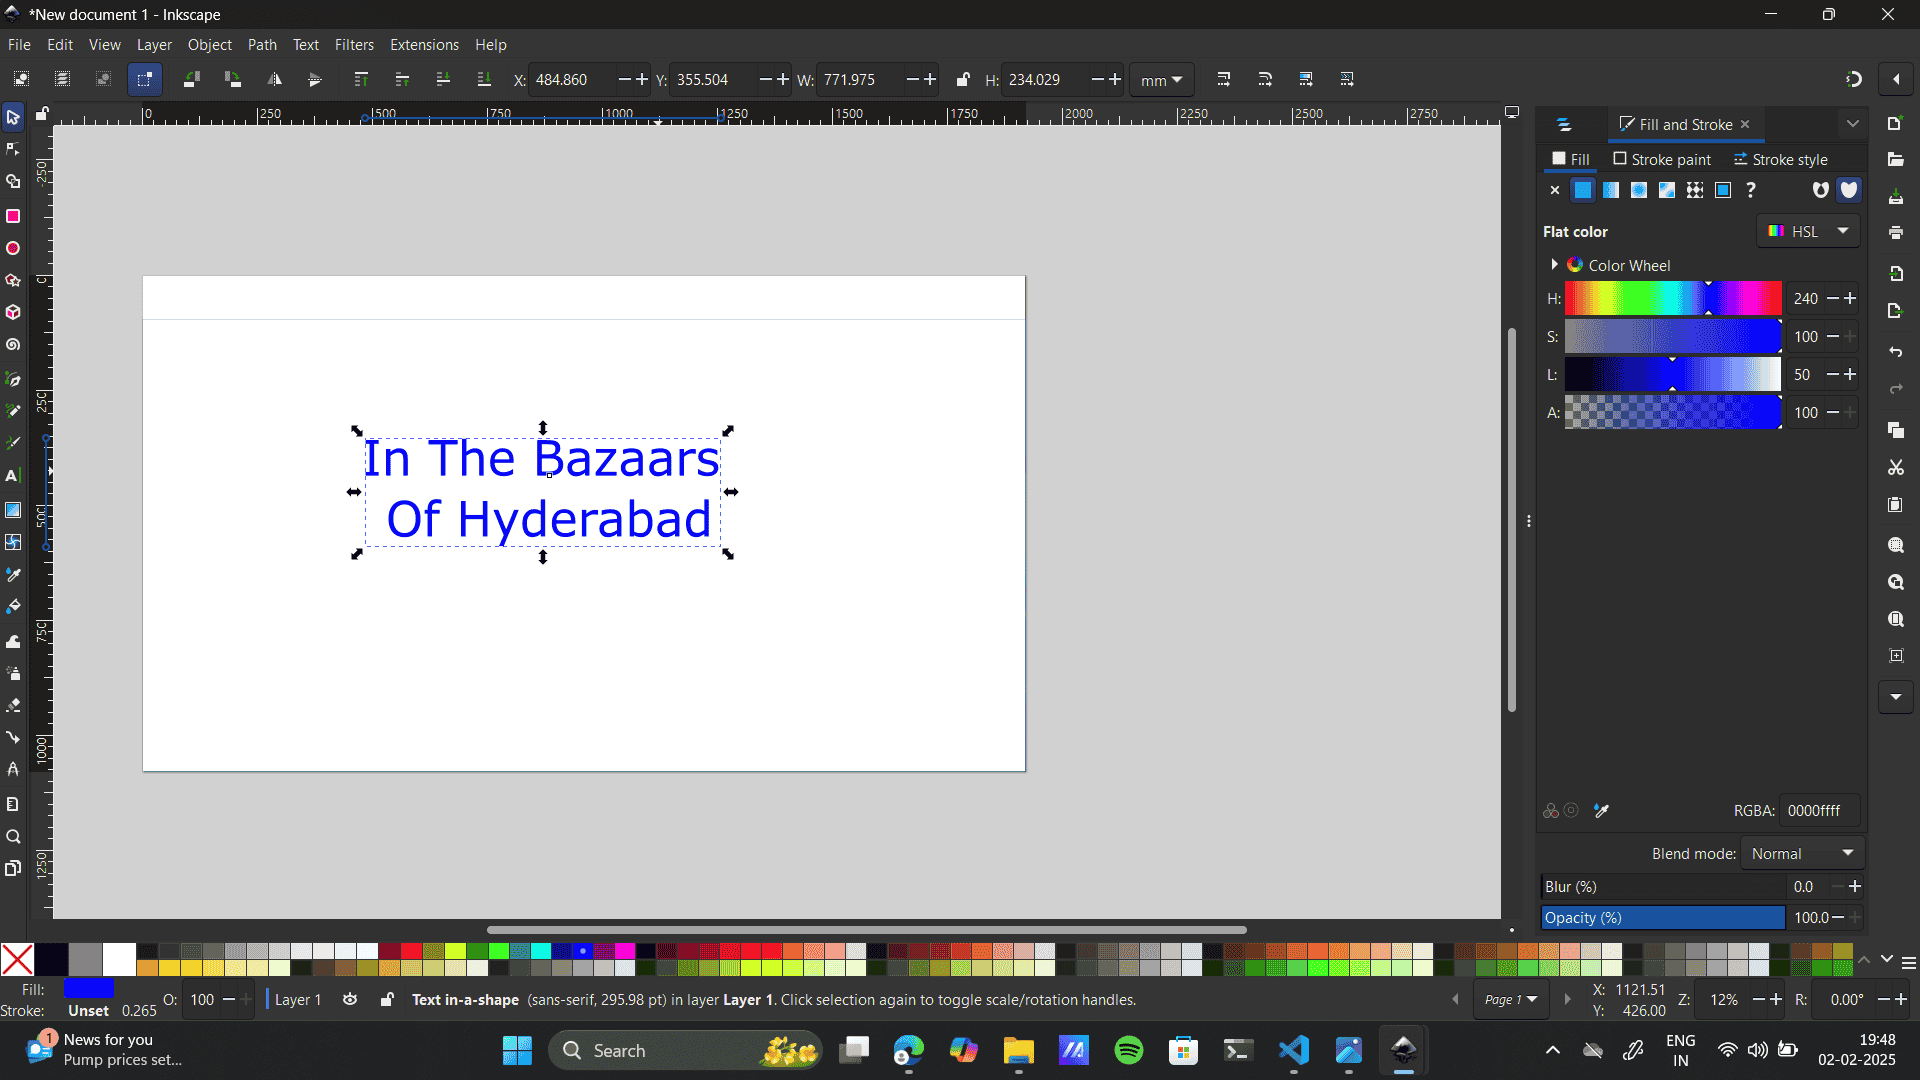
Task: Toggle guides lock at ruler corner
Action: 42,114
